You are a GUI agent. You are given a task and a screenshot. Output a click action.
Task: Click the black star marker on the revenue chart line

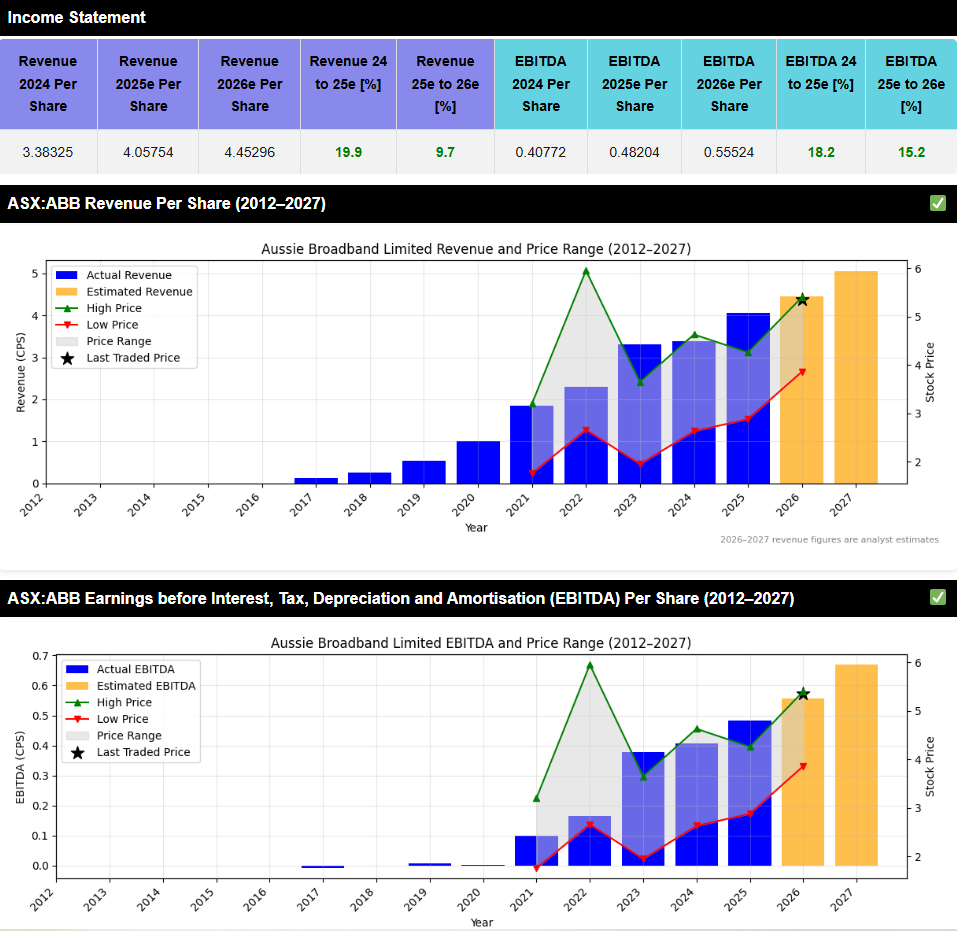click(x=802, y=299)
